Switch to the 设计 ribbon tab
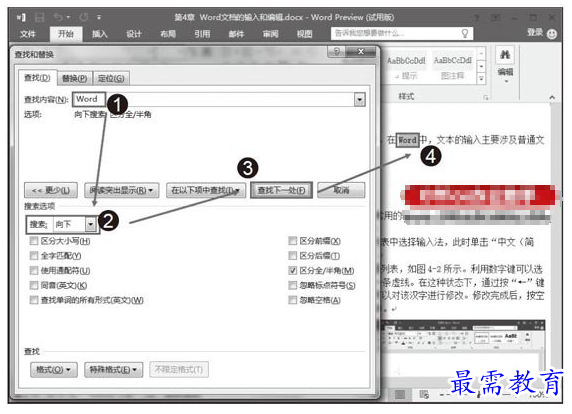Screen dimensions: 572x414 tap(134, 34)
